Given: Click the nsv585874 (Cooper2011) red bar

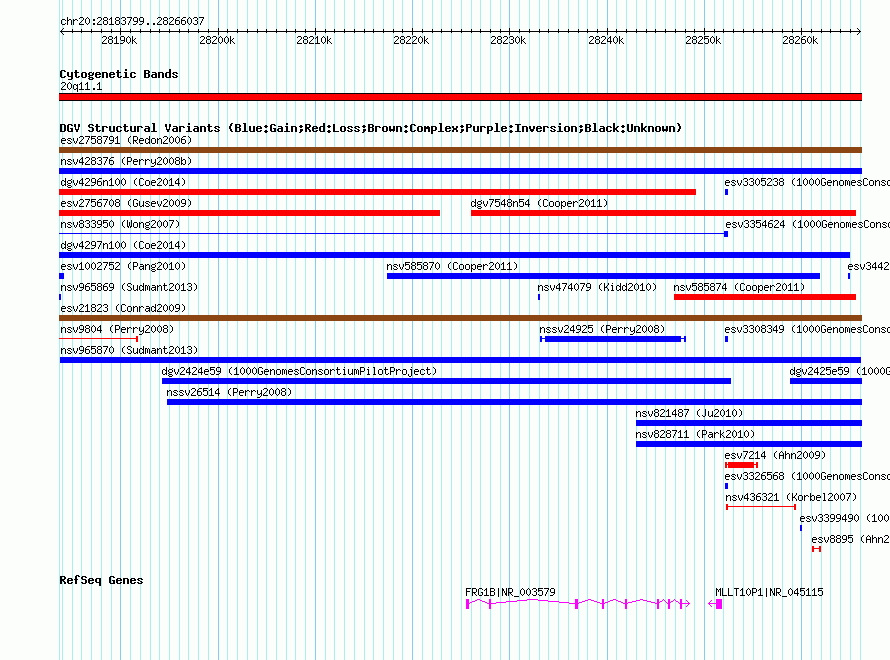Looking at the screenshot, I should coord(765,297).
